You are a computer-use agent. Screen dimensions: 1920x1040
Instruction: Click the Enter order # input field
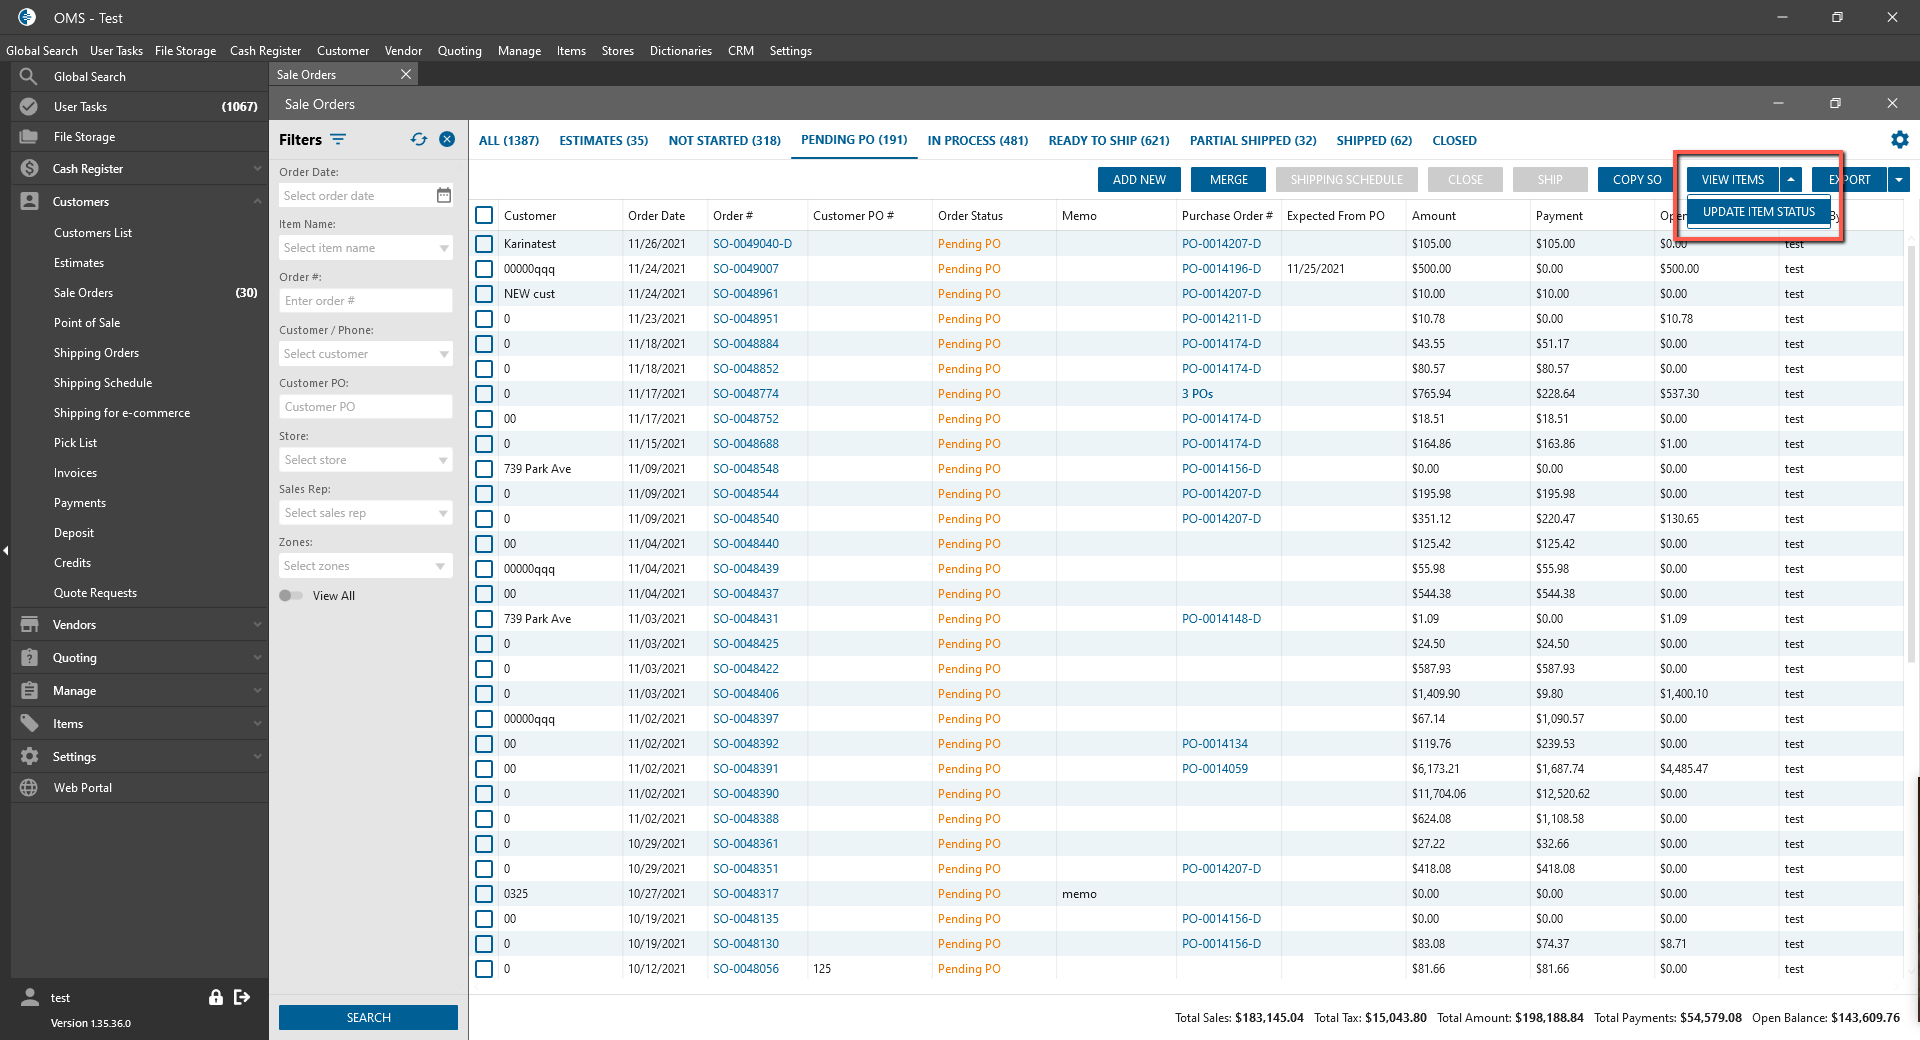[x=365, y=301]
